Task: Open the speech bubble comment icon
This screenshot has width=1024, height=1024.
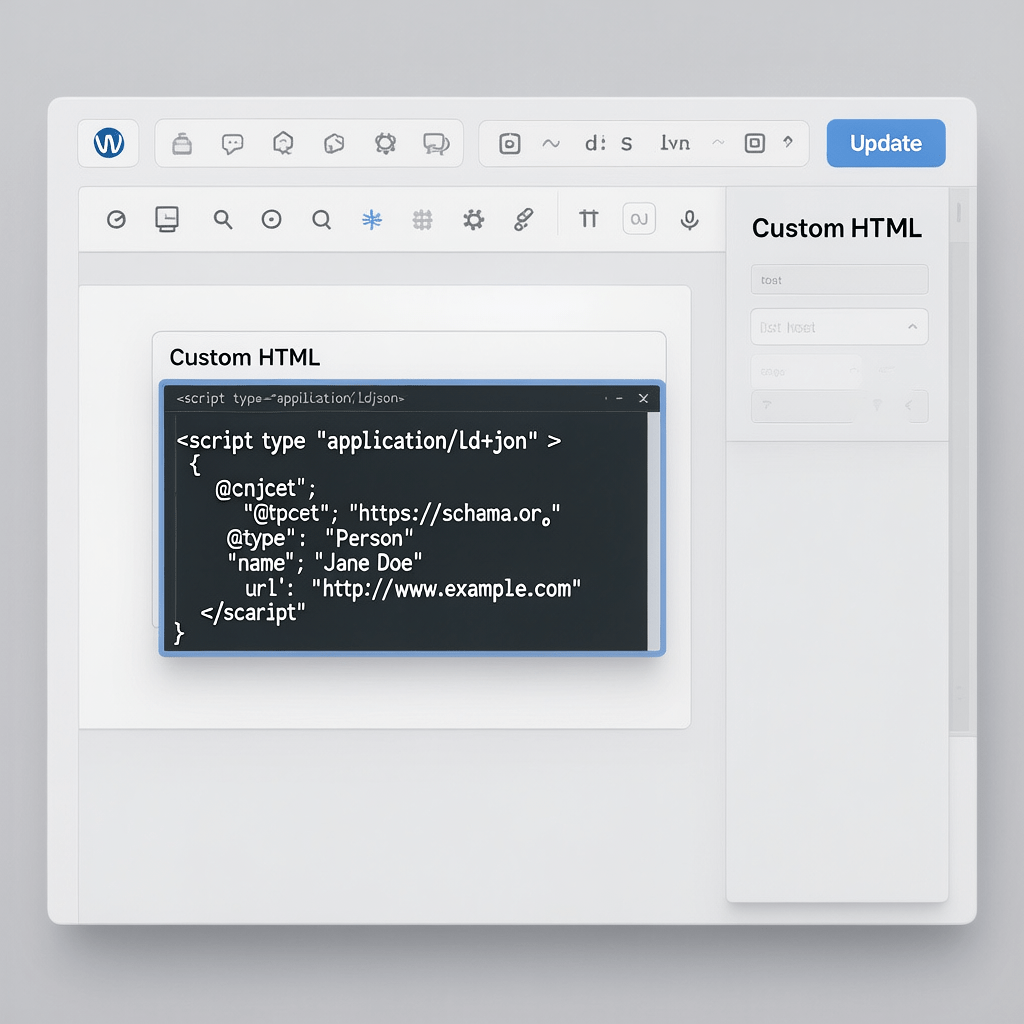Action: 232,144
